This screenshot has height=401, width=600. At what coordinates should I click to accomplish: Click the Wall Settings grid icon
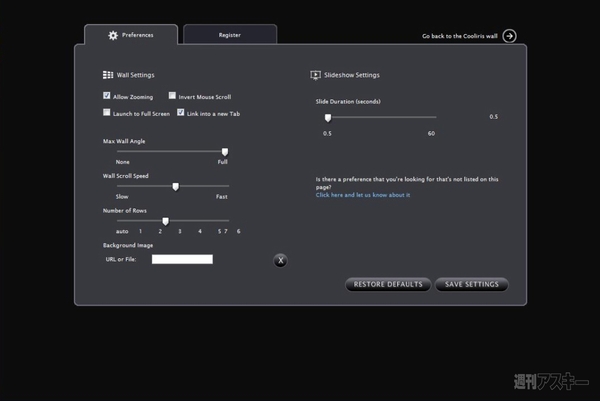pos(108,75)
